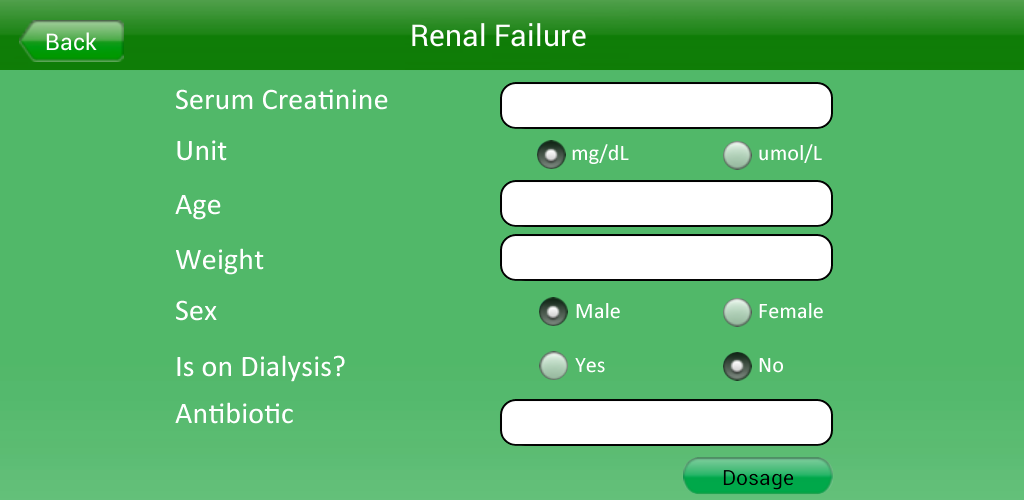1024x500 pixels.
Task: Click the Renal Failure title
Action: [498, 37]
